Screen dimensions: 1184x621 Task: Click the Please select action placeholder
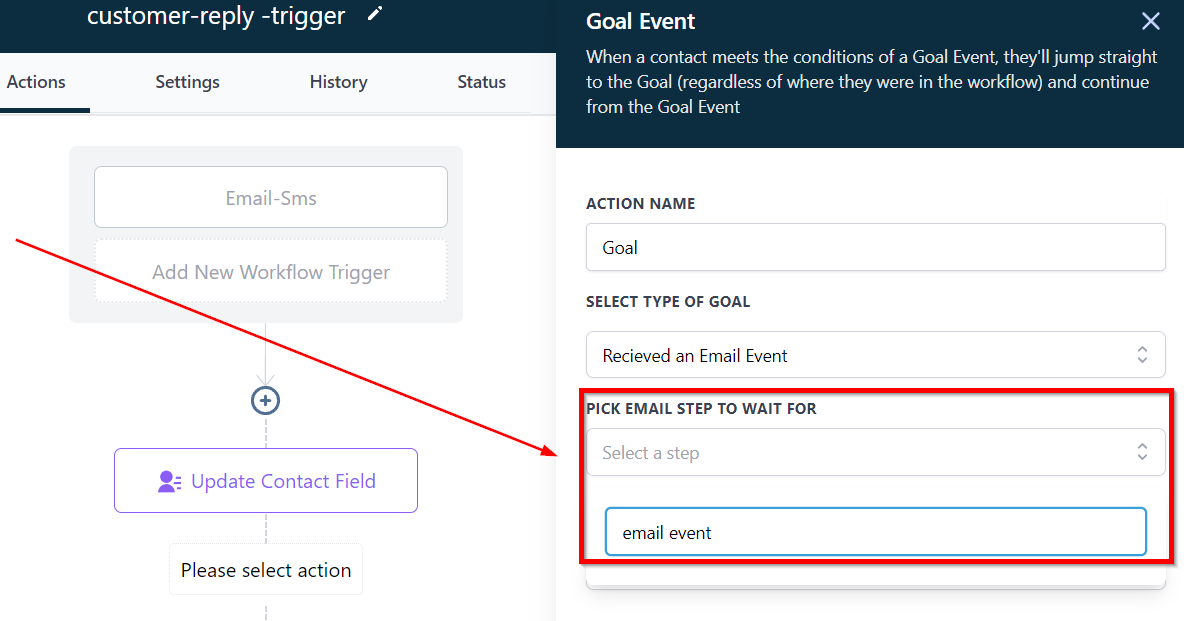[x=266, y=570]
